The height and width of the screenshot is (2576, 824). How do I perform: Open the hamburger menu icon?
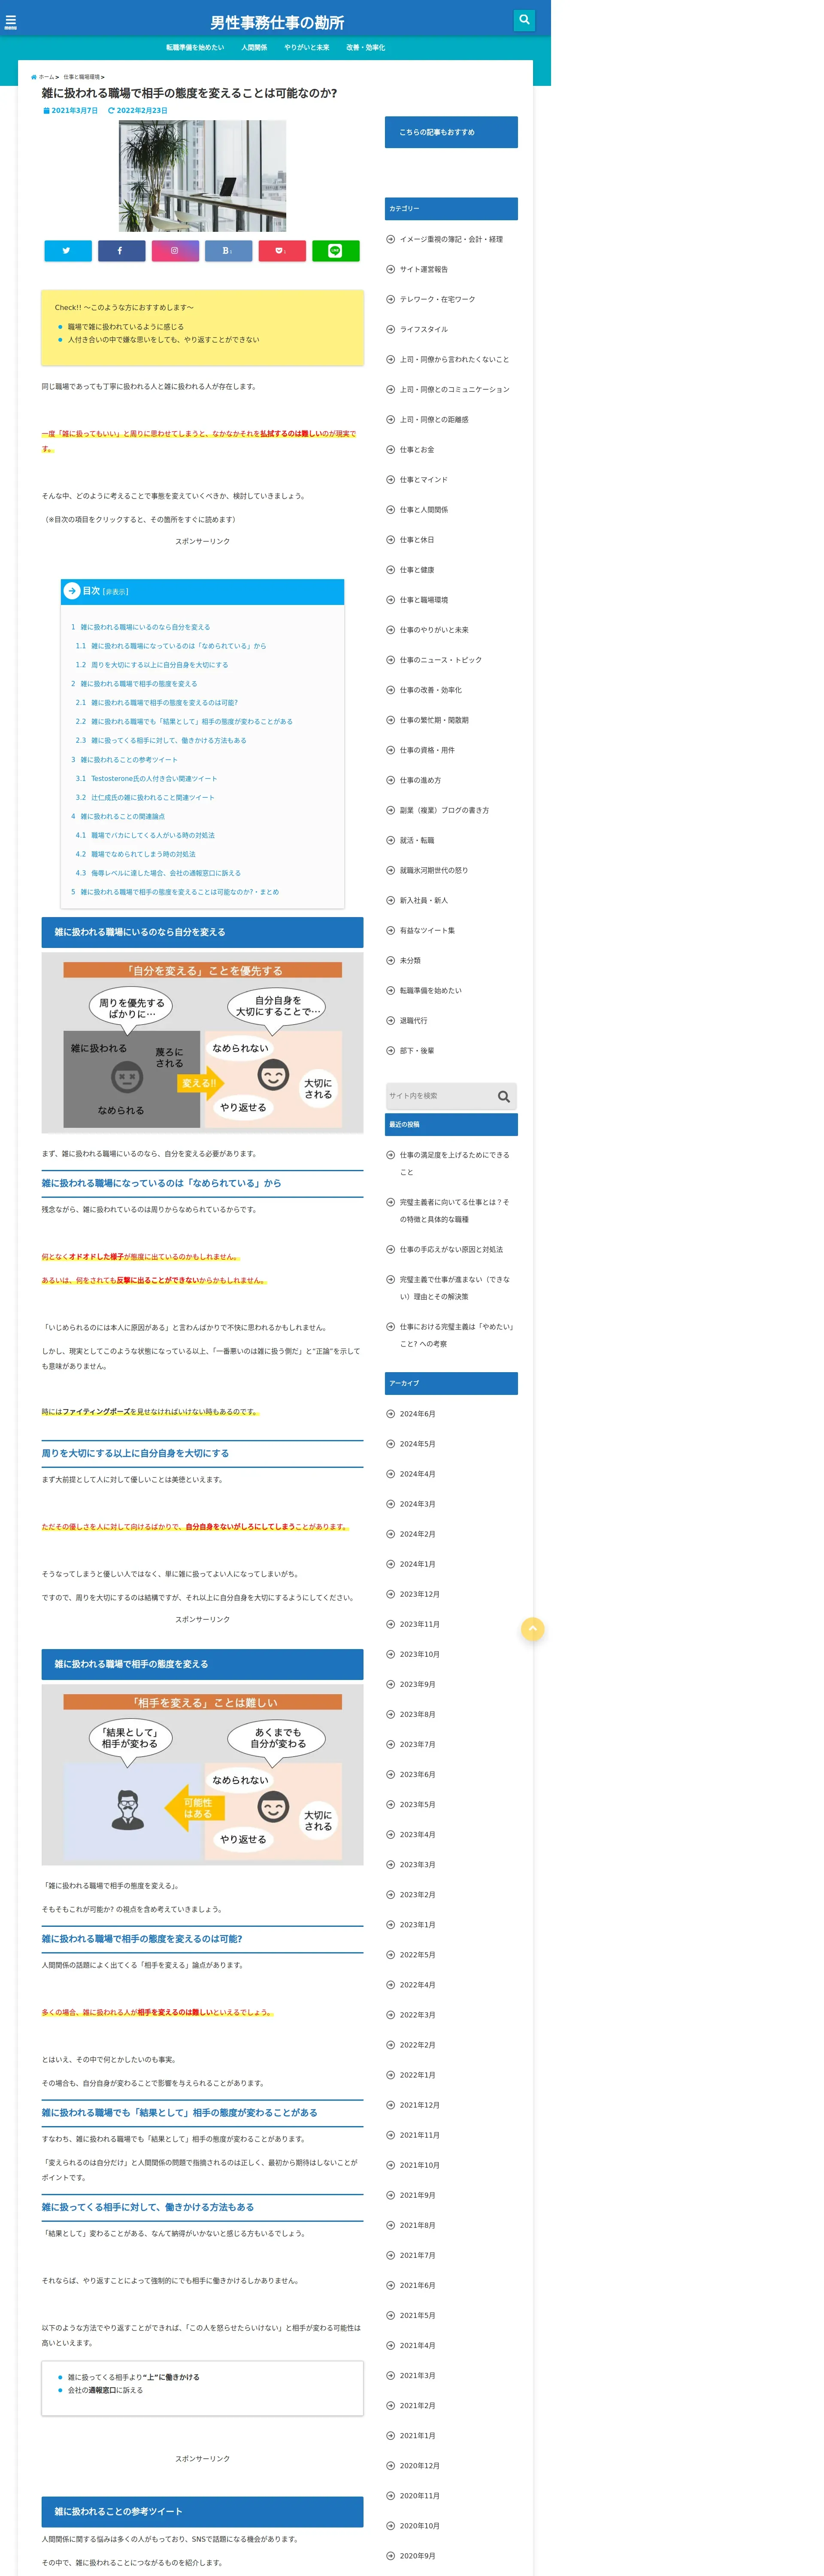11,22
